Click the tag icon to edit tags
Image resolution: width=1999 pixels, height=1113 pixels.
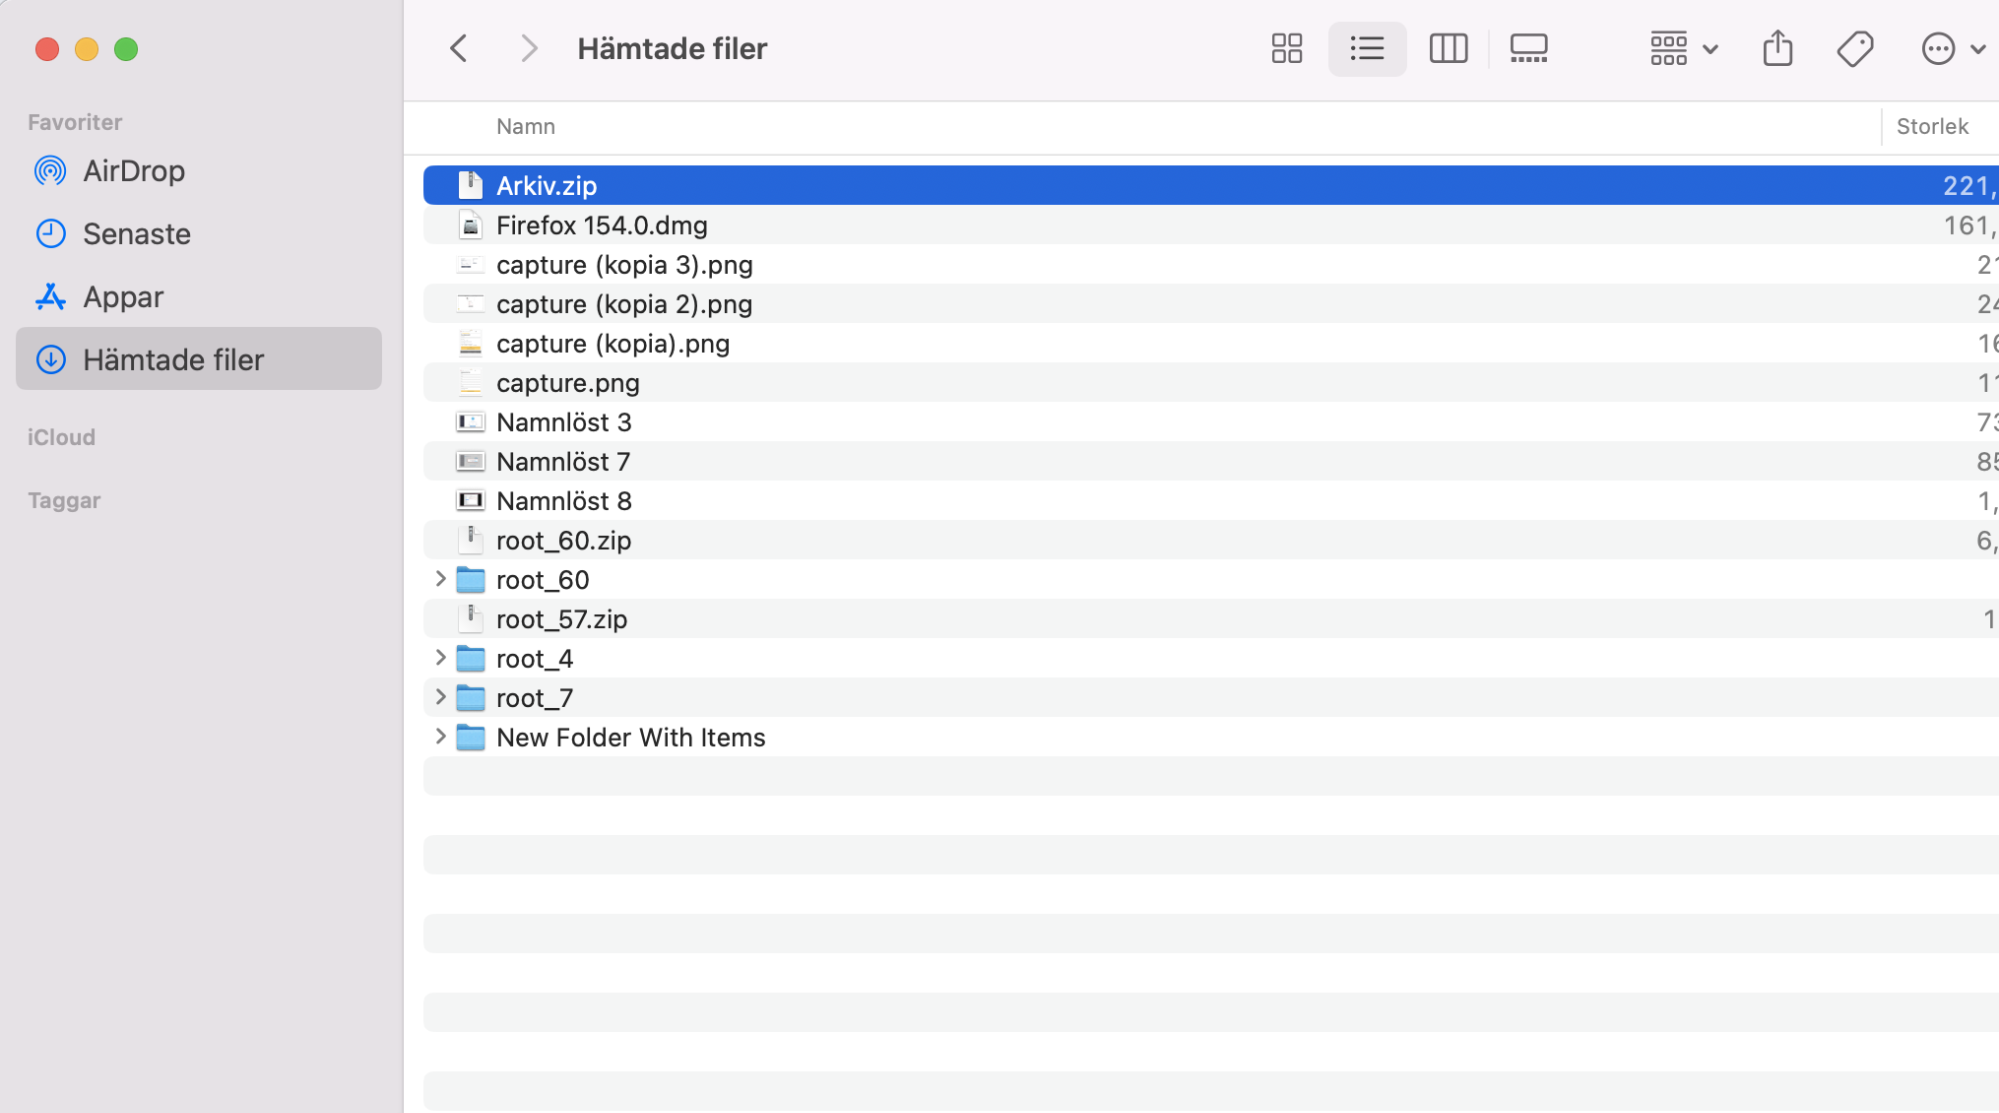1855,48
